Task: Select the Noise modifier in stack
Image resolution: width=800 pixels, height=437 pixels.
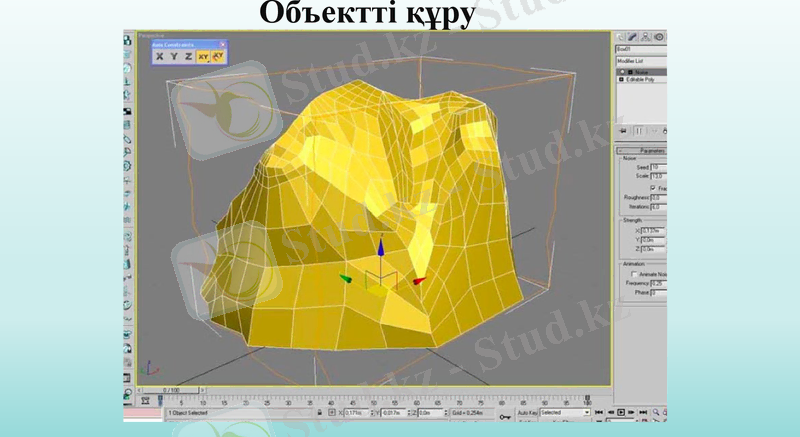Action: [642, 72]
